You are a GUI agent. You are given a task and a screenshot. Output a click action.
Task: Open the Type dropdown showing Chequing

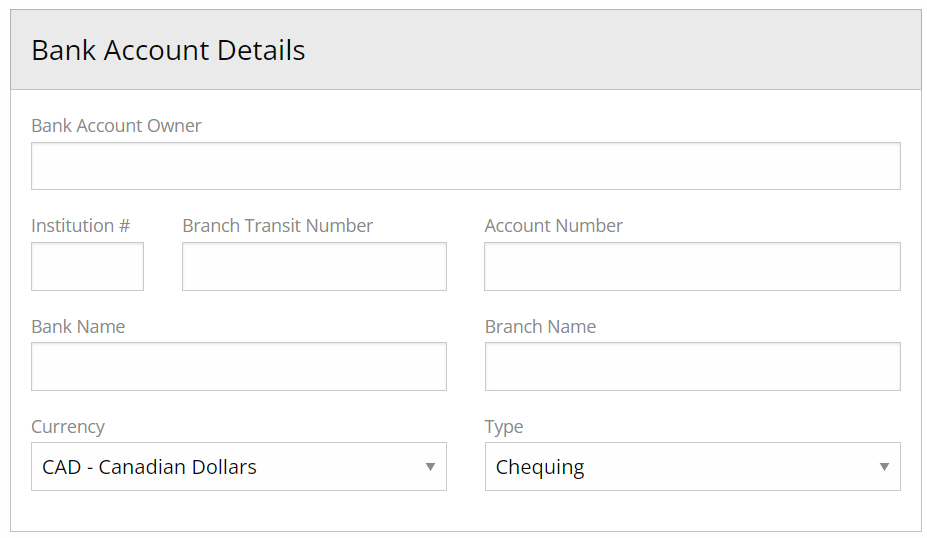pyautogui.click(x=693, y=466)
